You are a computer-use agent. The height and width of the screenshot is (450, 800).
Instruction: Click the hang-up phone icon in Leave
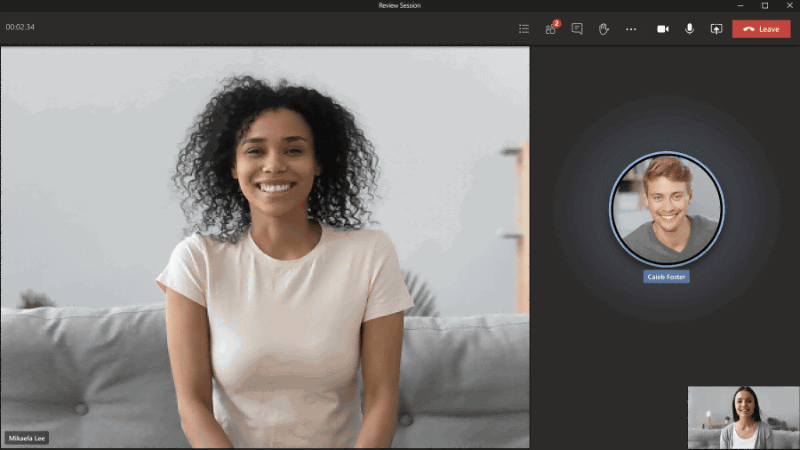[748, 29]
